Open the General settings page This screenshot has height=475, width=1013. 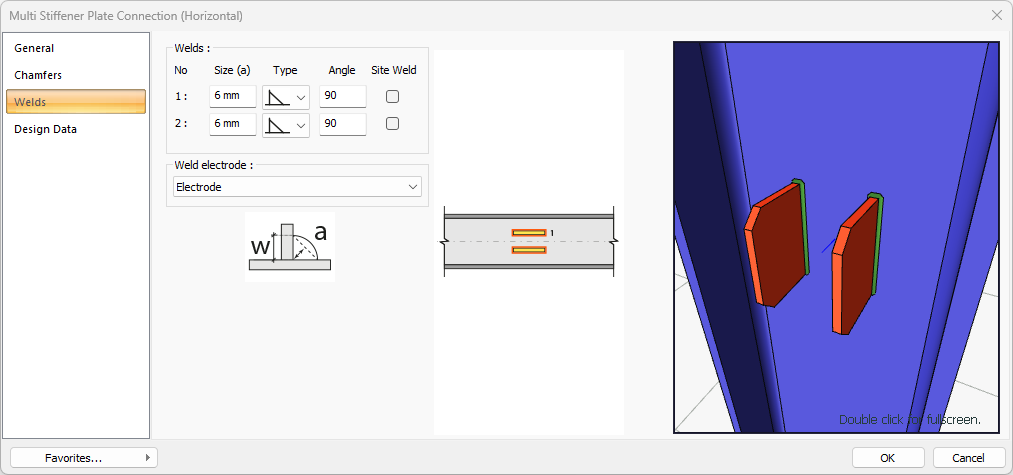[76, 48]
